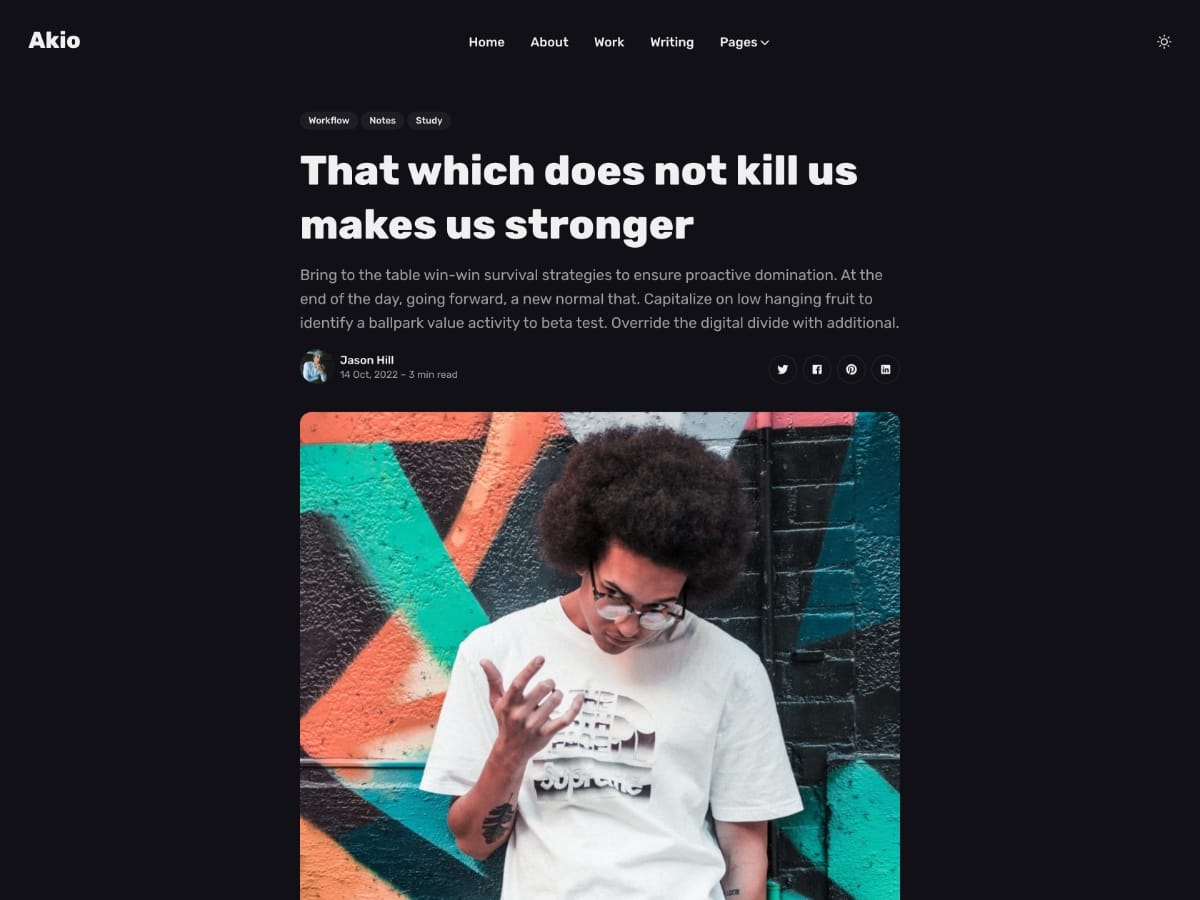The image size is (1200, 900).
Task: Open the graffiti featured image
Action: 600,656
